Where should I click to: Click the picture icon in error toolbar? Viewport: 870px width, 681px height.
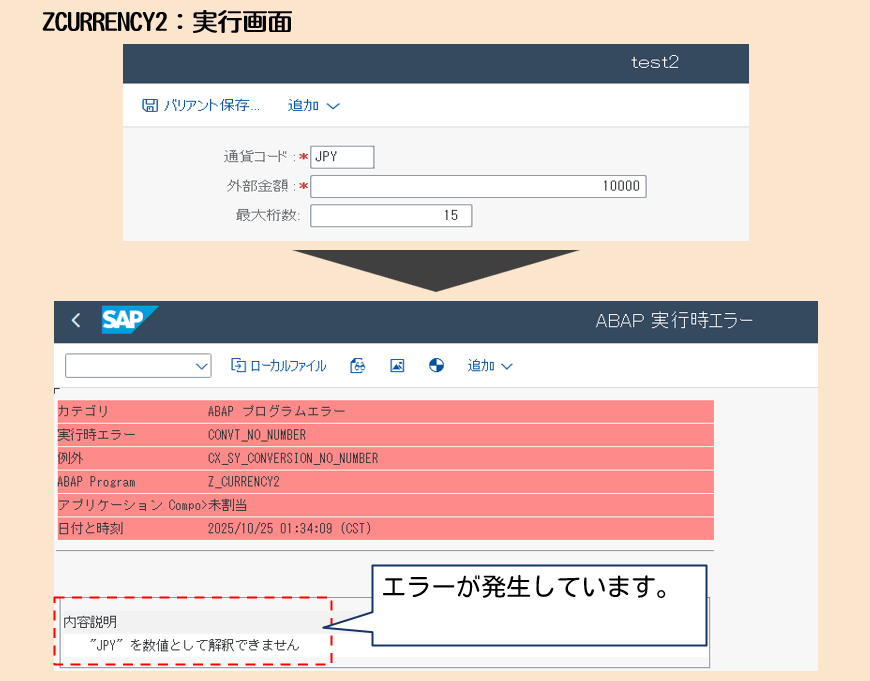point(397,366)
